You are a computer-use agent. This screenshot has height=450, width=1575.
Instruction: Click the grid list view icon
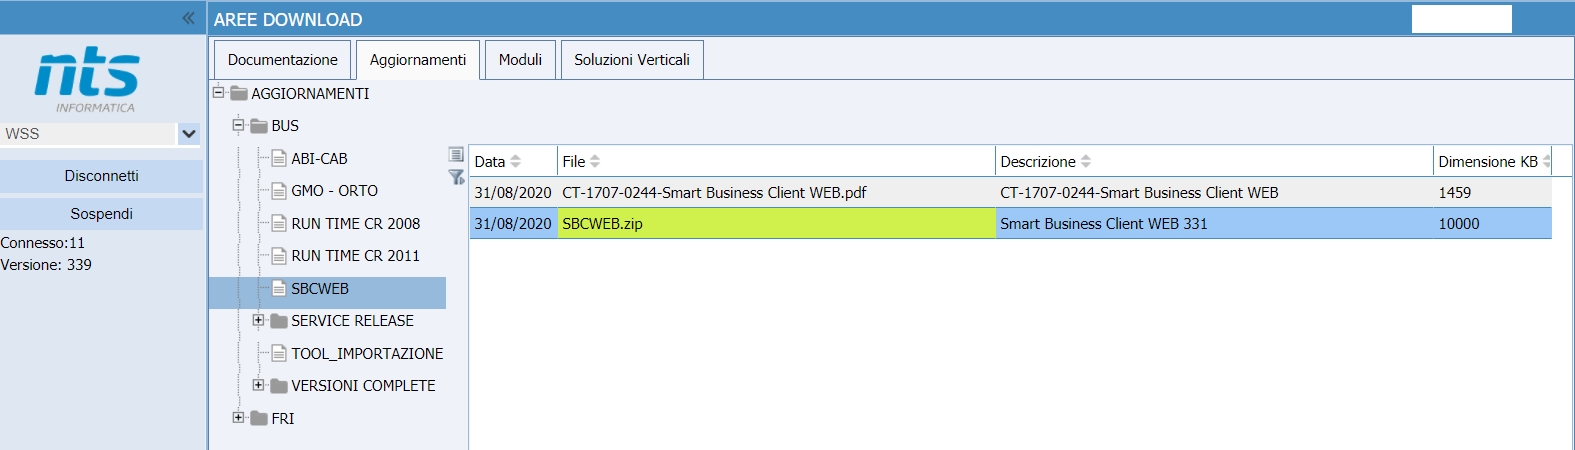456,154
